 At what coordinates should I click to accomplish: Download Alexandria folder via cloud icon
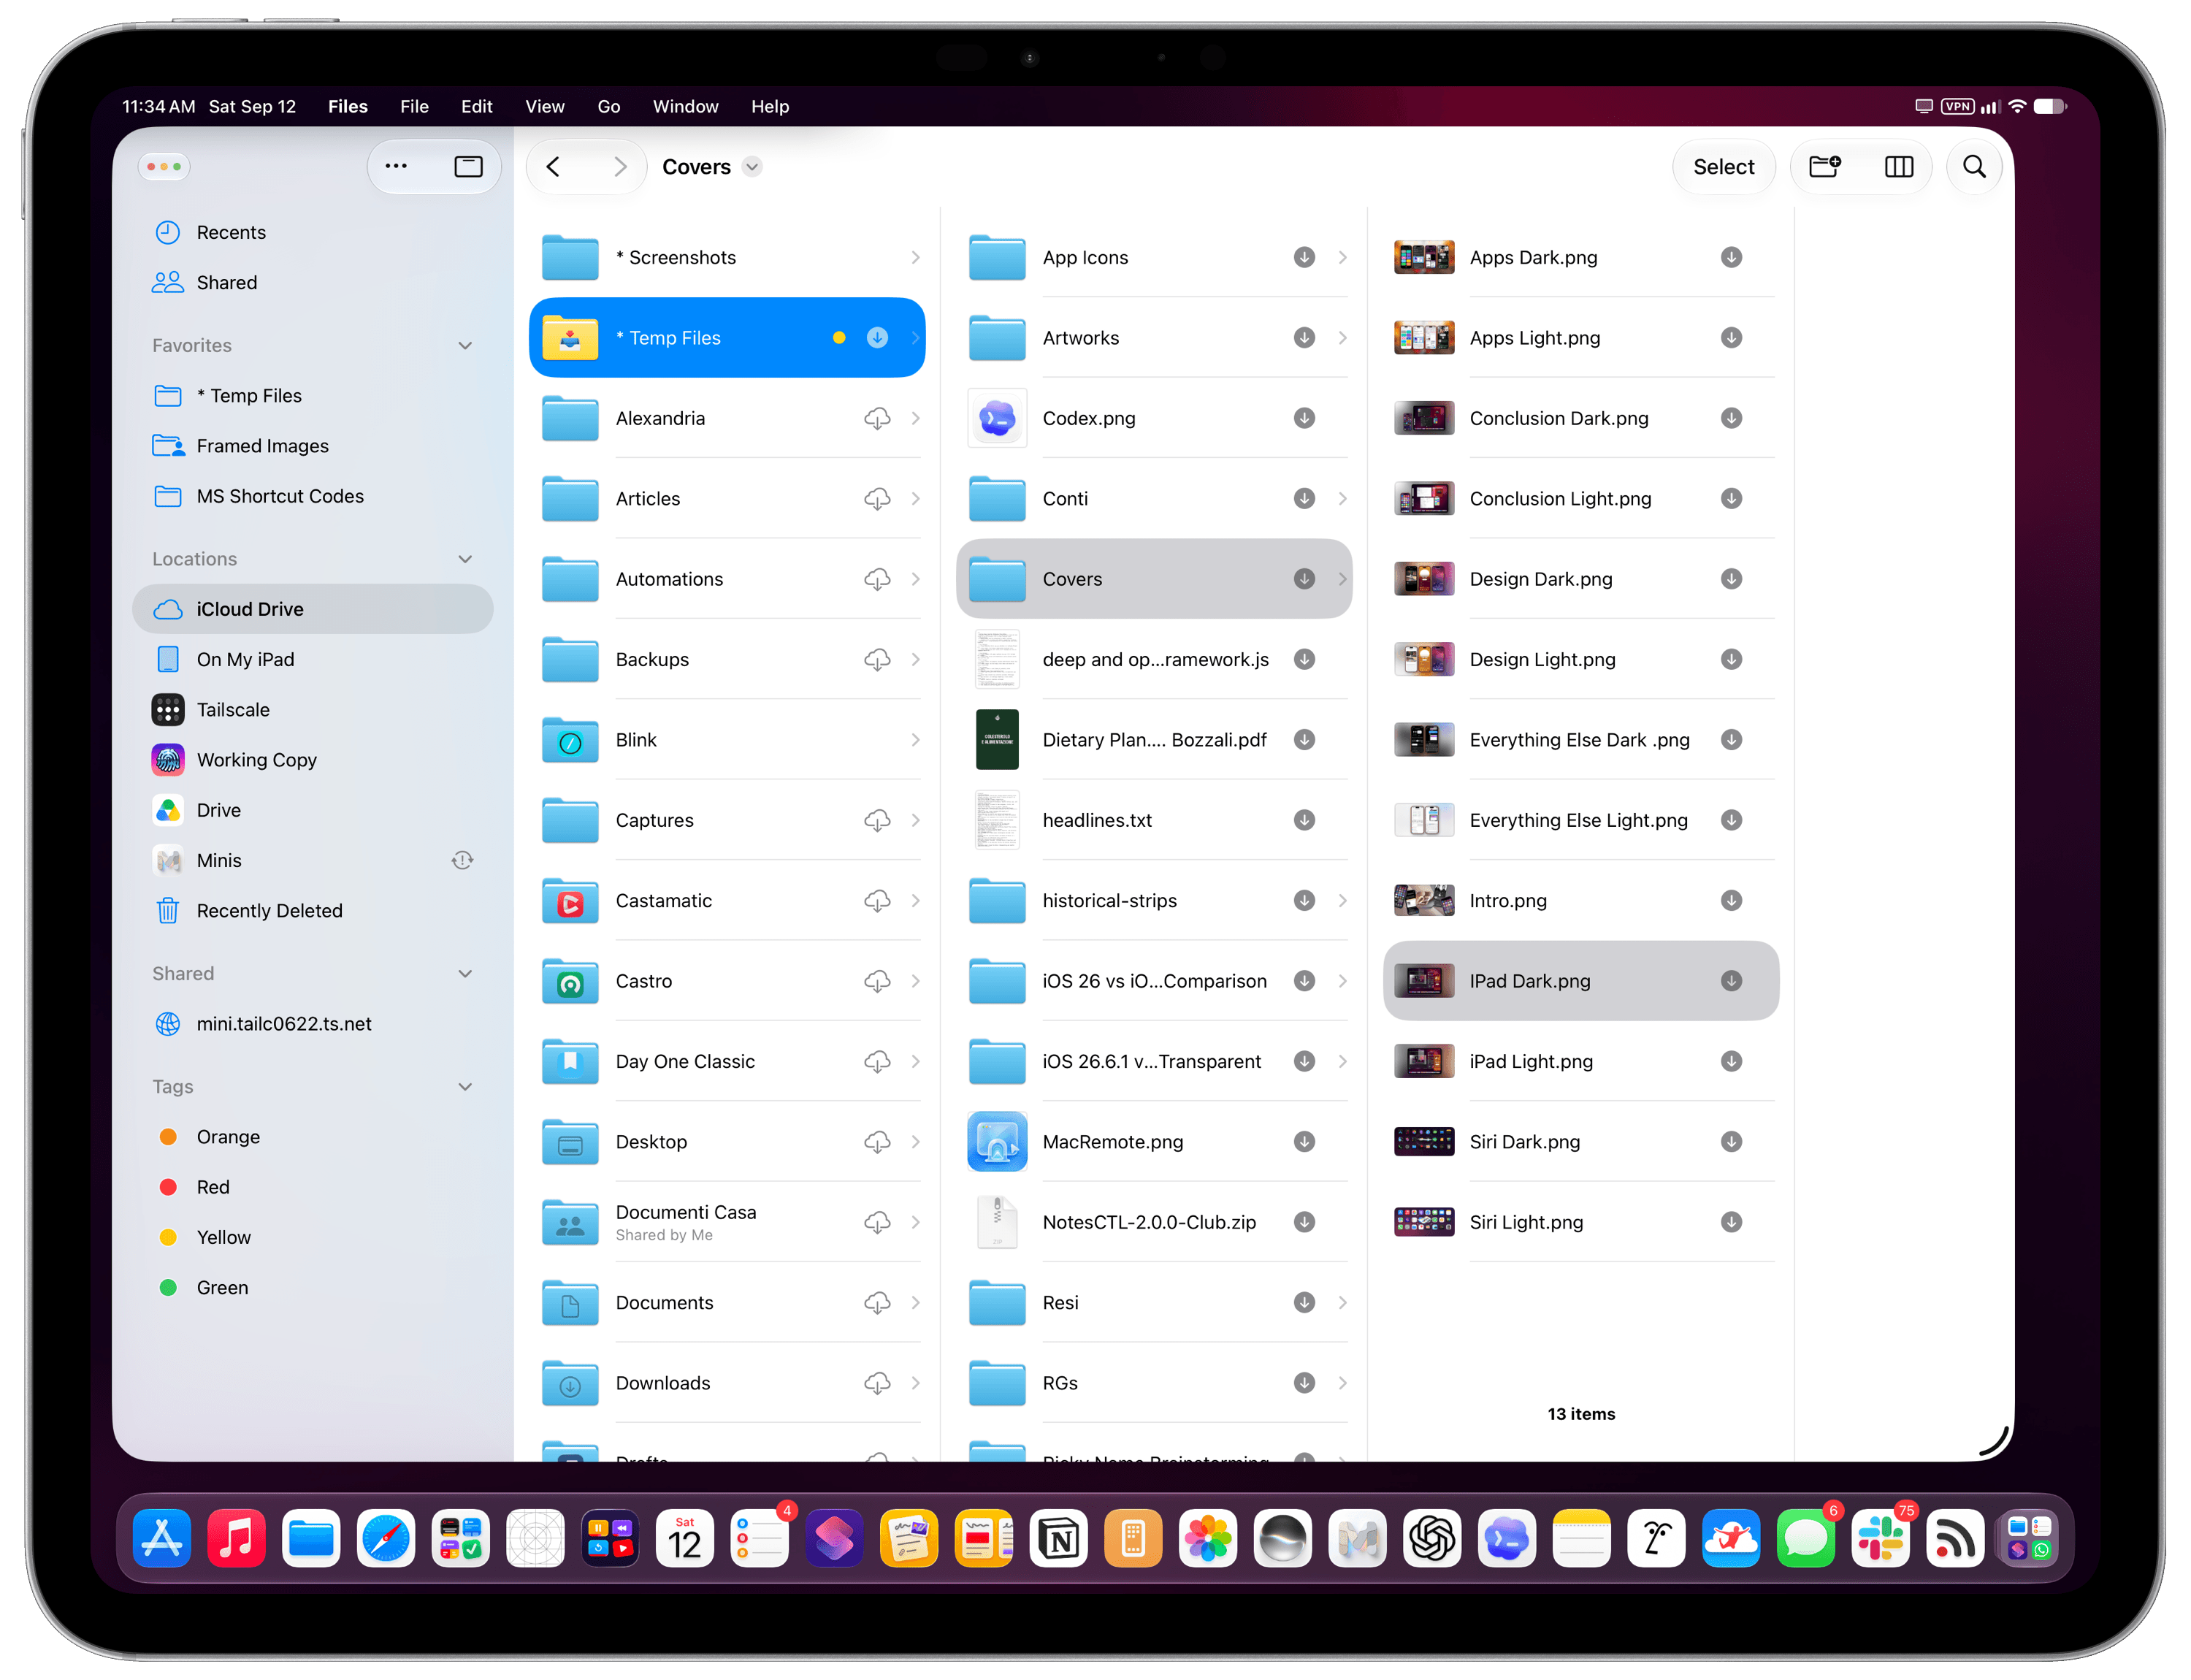[x=877, y=418]
